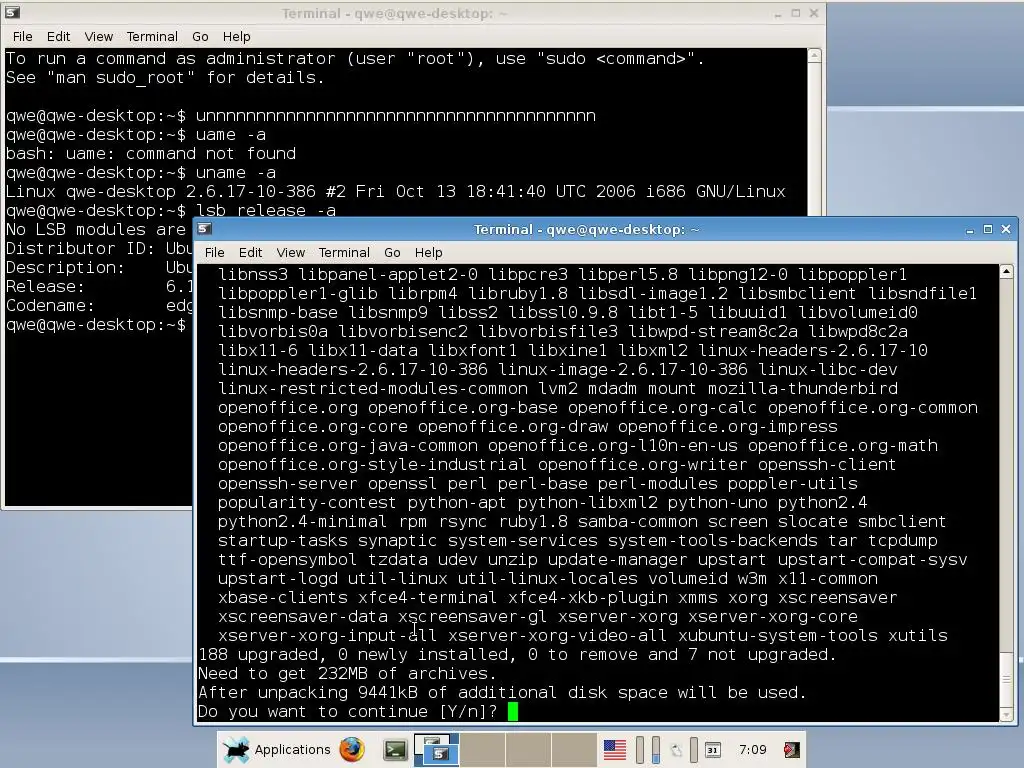Open File menu in front terminal window

tap(214, 252)
